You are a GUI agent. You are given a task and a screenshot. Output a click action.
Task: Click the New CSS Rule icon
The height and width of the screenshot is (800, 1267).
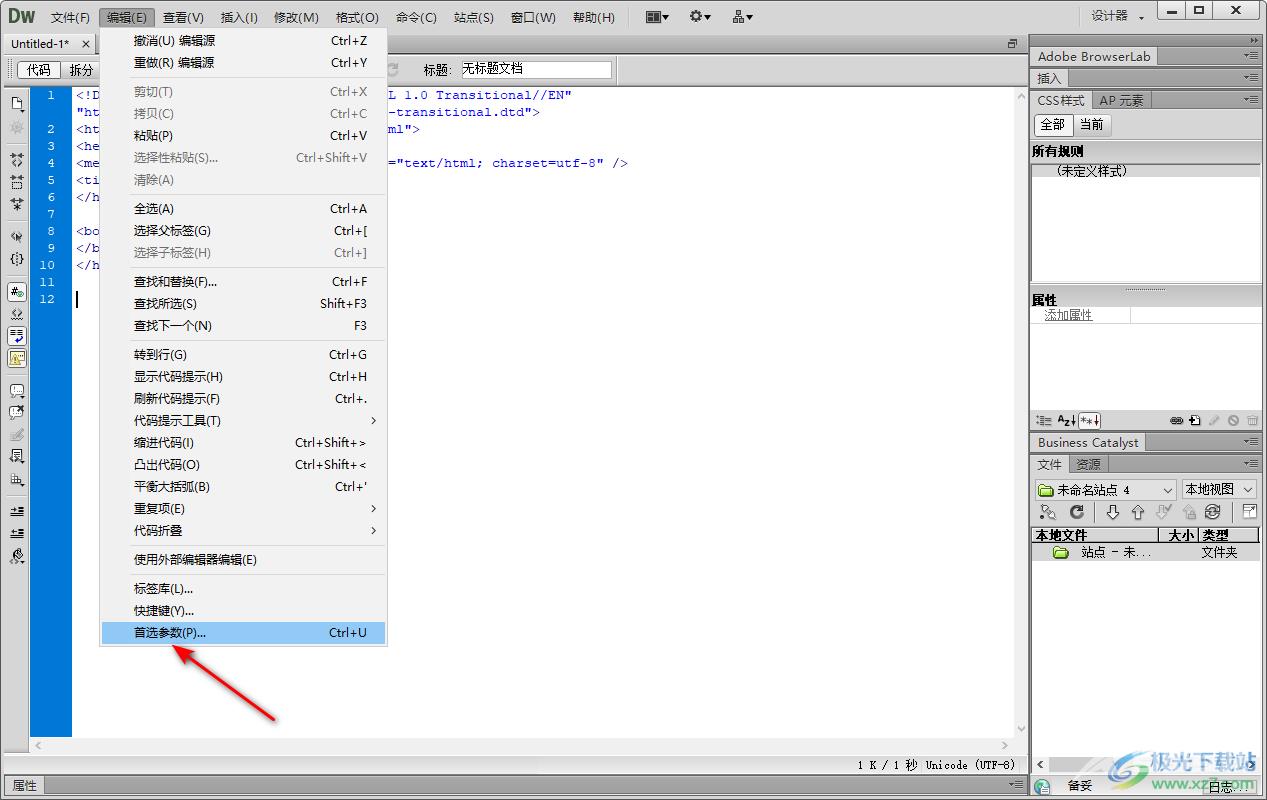point(1195,421)
